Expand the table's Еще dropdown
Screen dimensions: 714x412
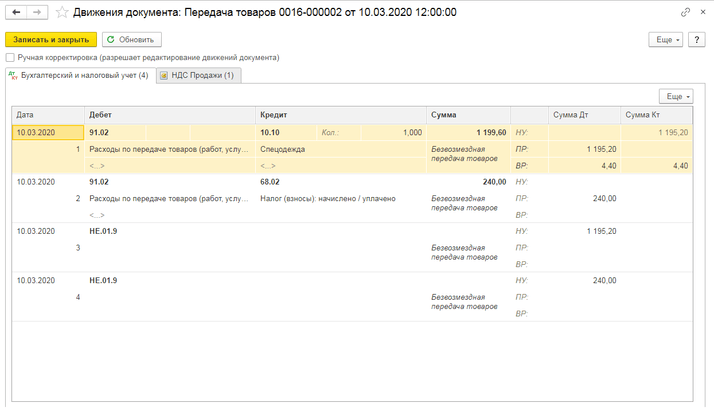[x=676, y=96]
